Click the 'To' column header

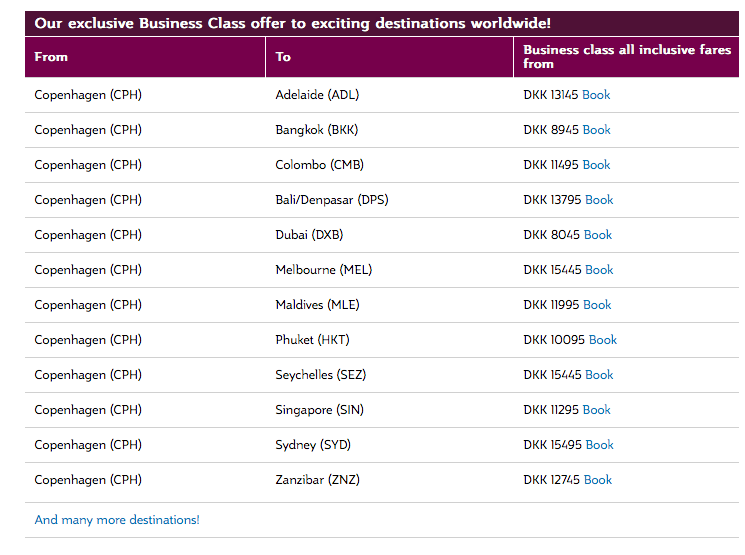click(283, 57)
